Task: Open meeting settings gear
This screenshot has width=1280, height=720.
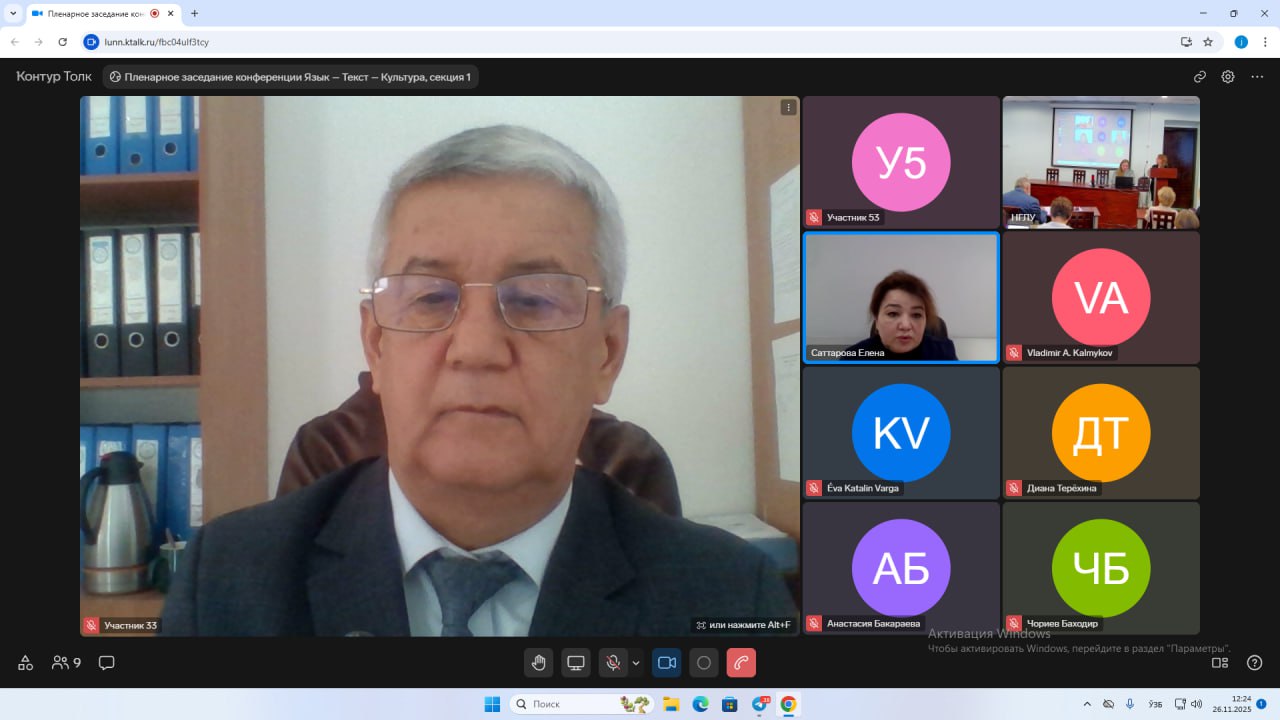Action: [1228, 77]
